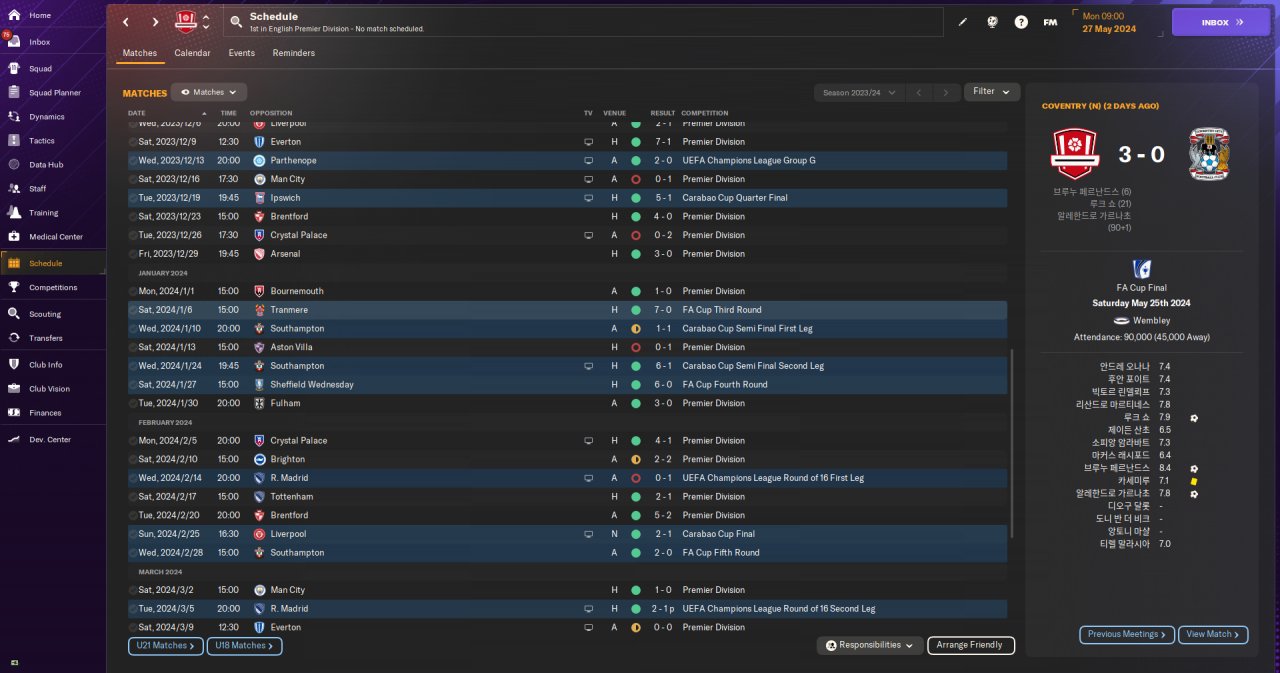The height and width of the screenshot is (673, 1280).
Task: Click the back navigation arrow
Action: 126,22
